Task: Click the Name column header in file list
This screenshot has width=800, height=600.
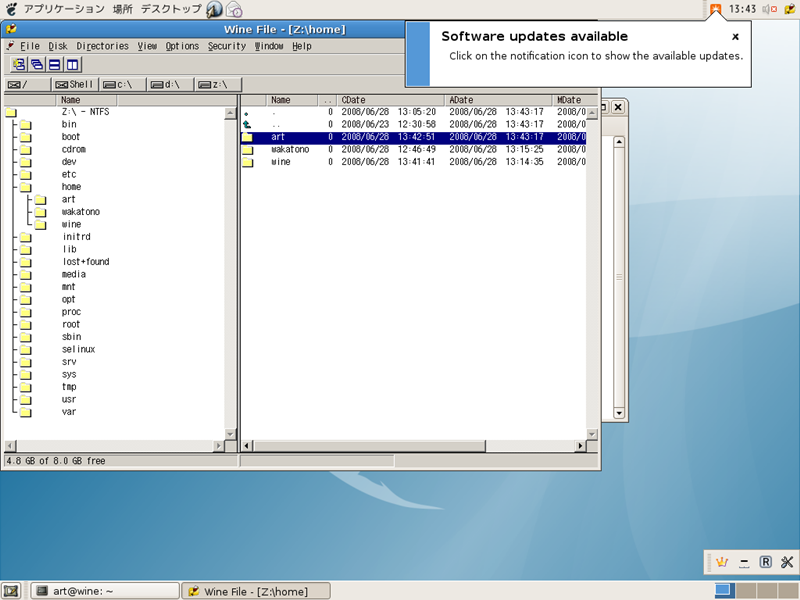Action: point(292,100)
